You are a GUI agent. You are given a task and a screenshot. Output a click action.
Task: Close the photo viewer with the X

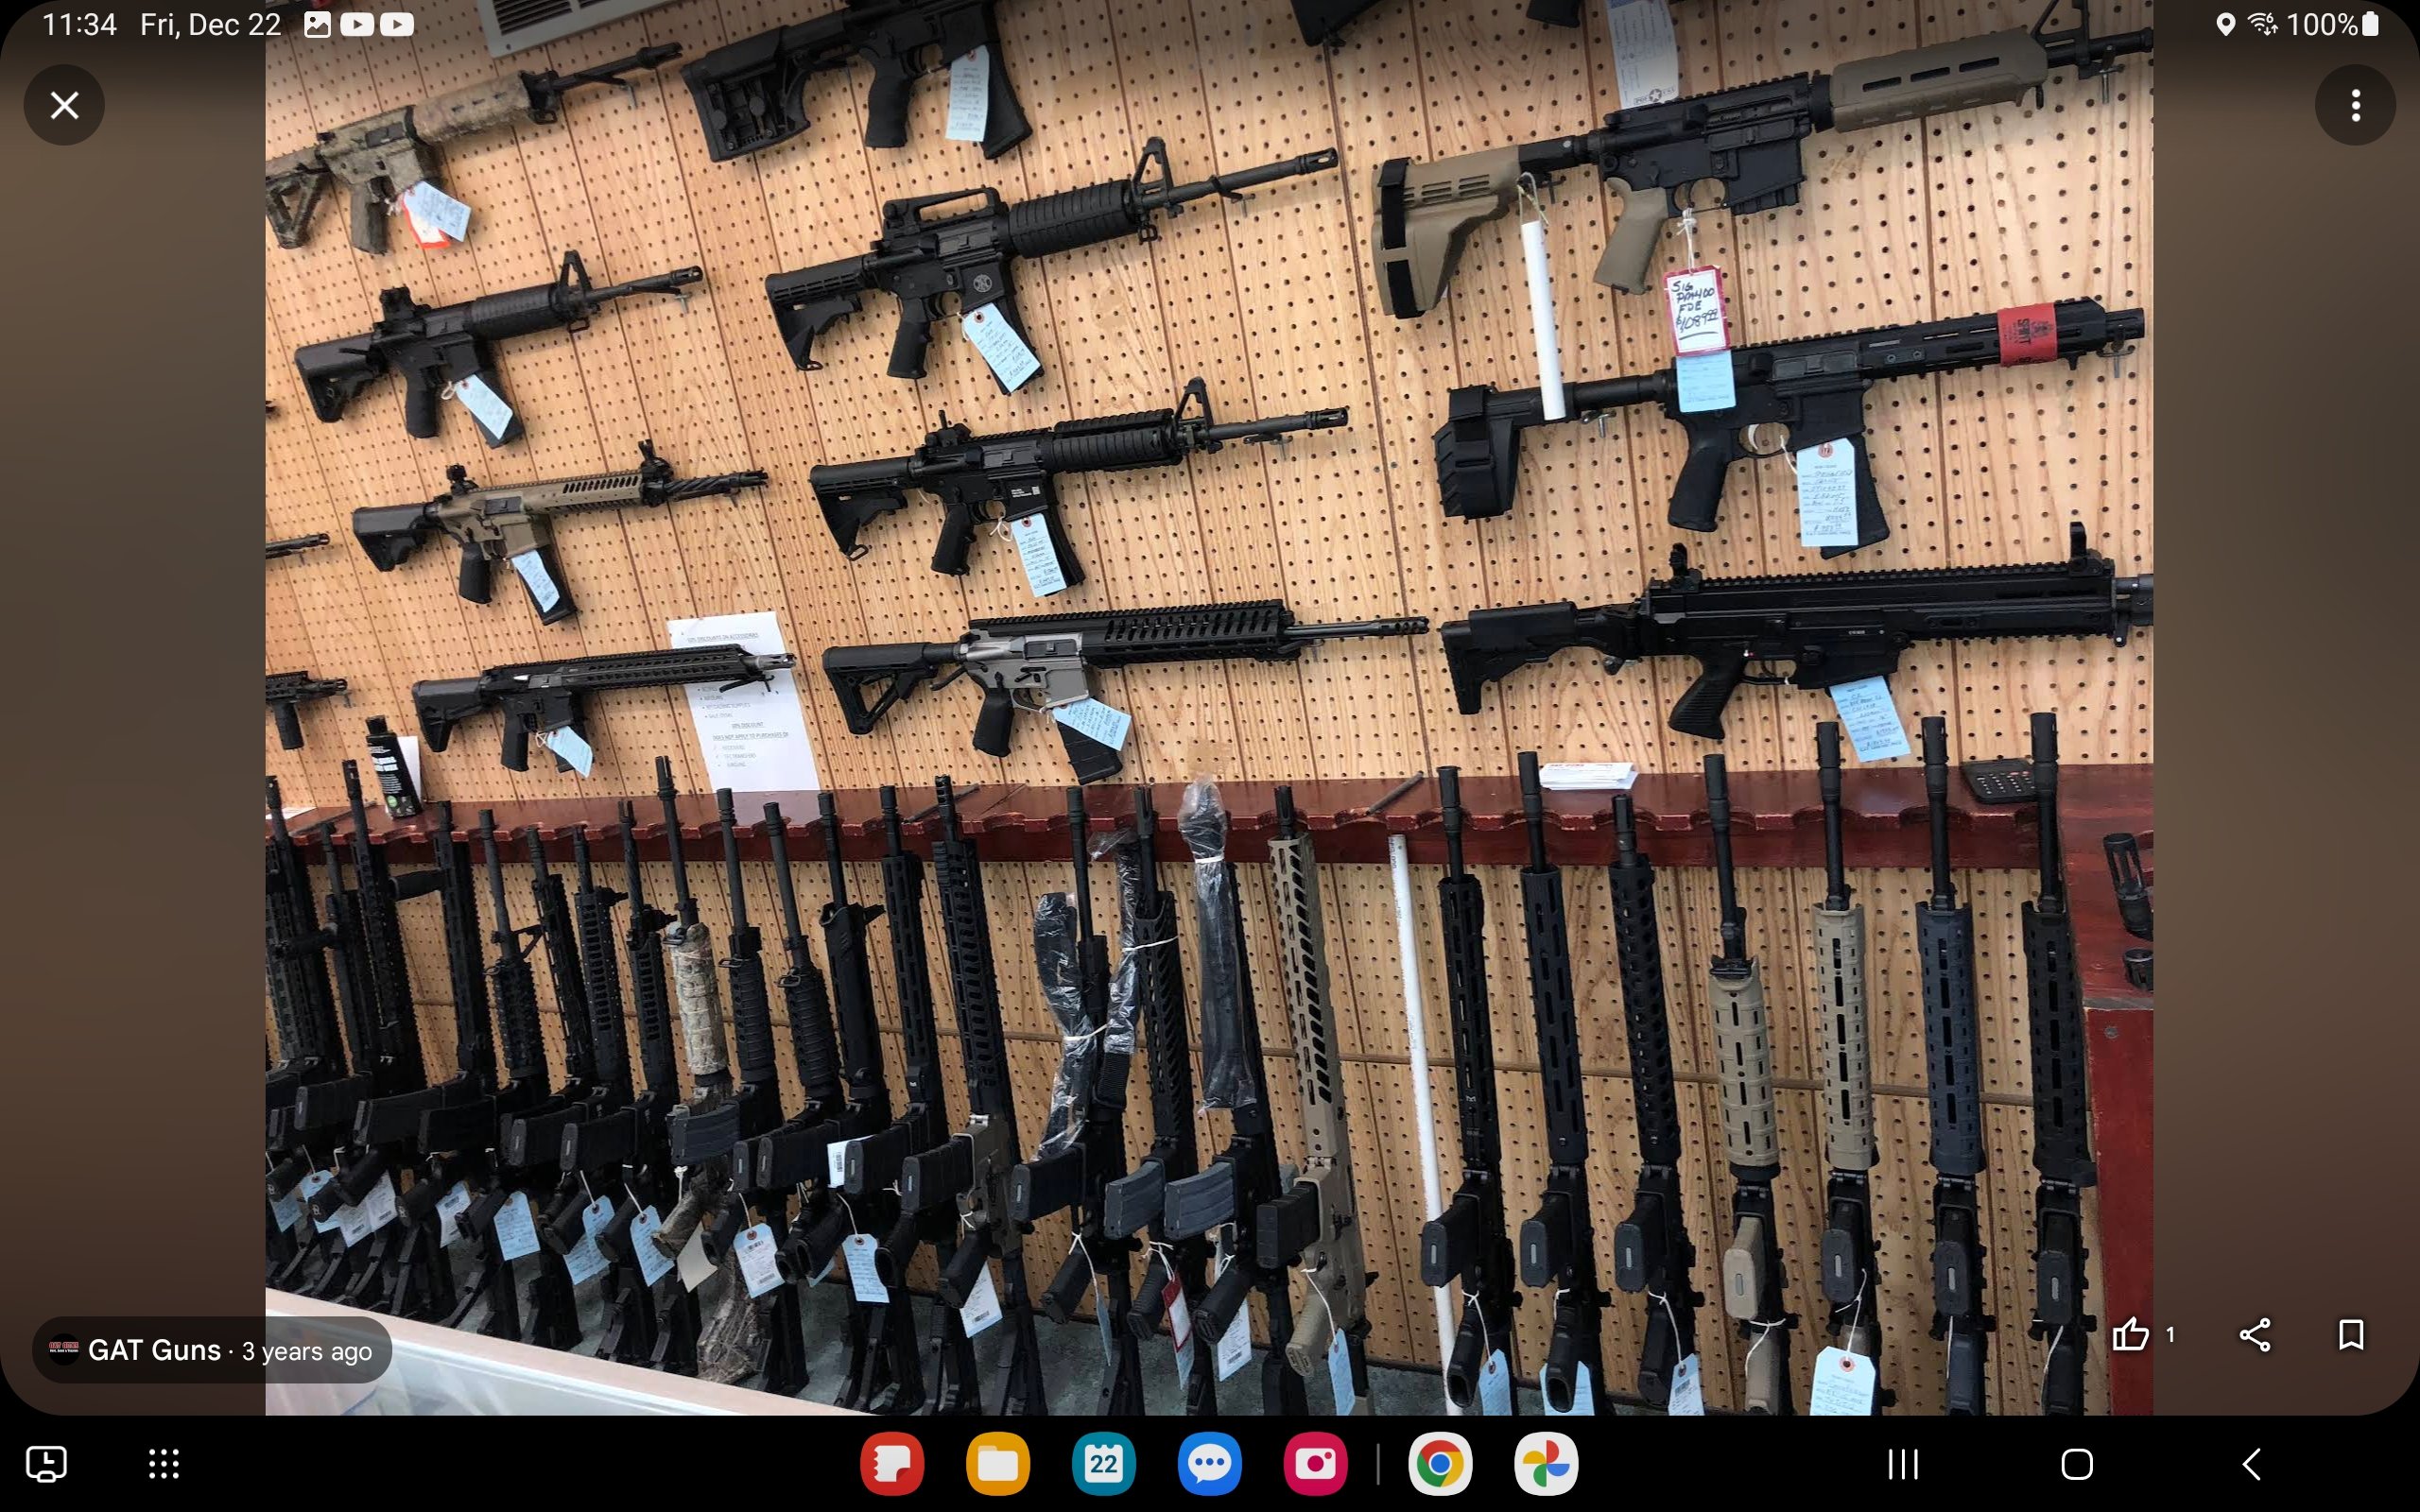pos(64,105)
